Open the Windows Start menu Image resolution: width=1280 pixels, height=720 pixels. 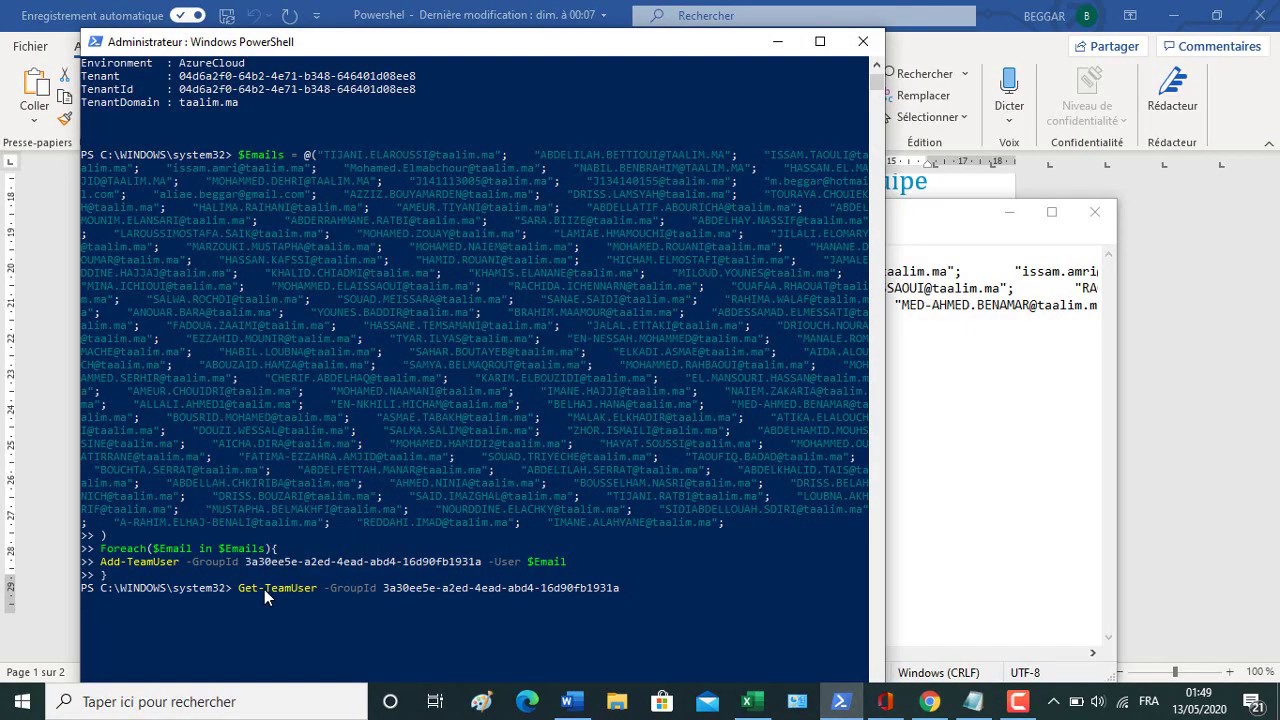click(x=22, y=701)
